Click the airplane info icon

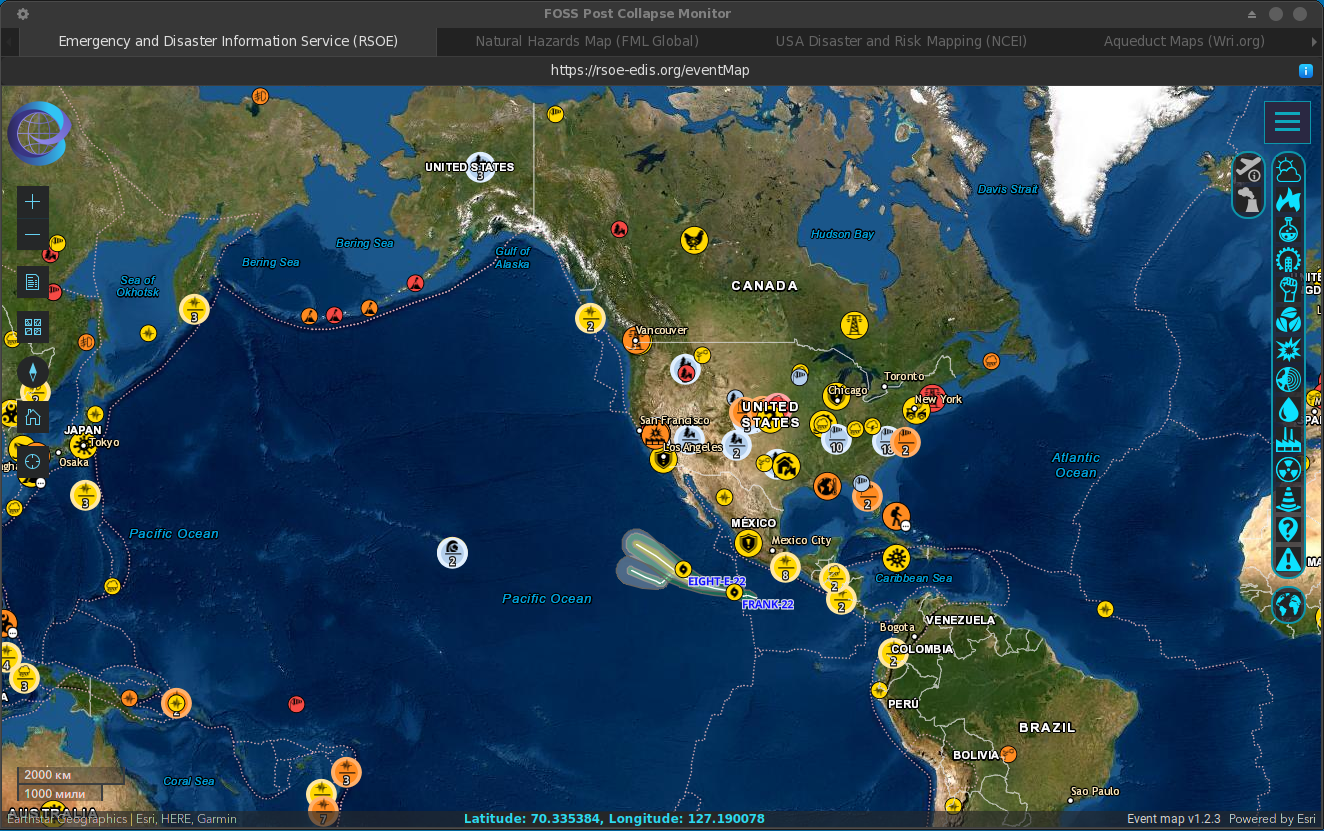pos(1249,169)
